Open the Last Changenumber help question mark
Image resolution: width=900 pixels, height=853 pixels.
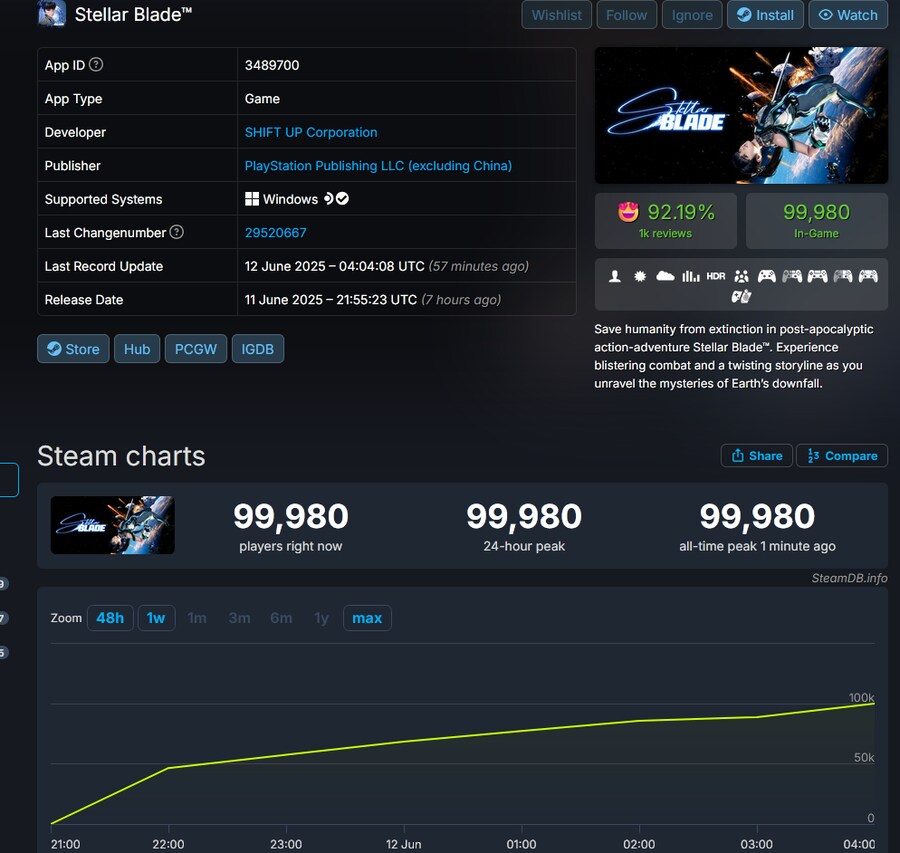177,232
